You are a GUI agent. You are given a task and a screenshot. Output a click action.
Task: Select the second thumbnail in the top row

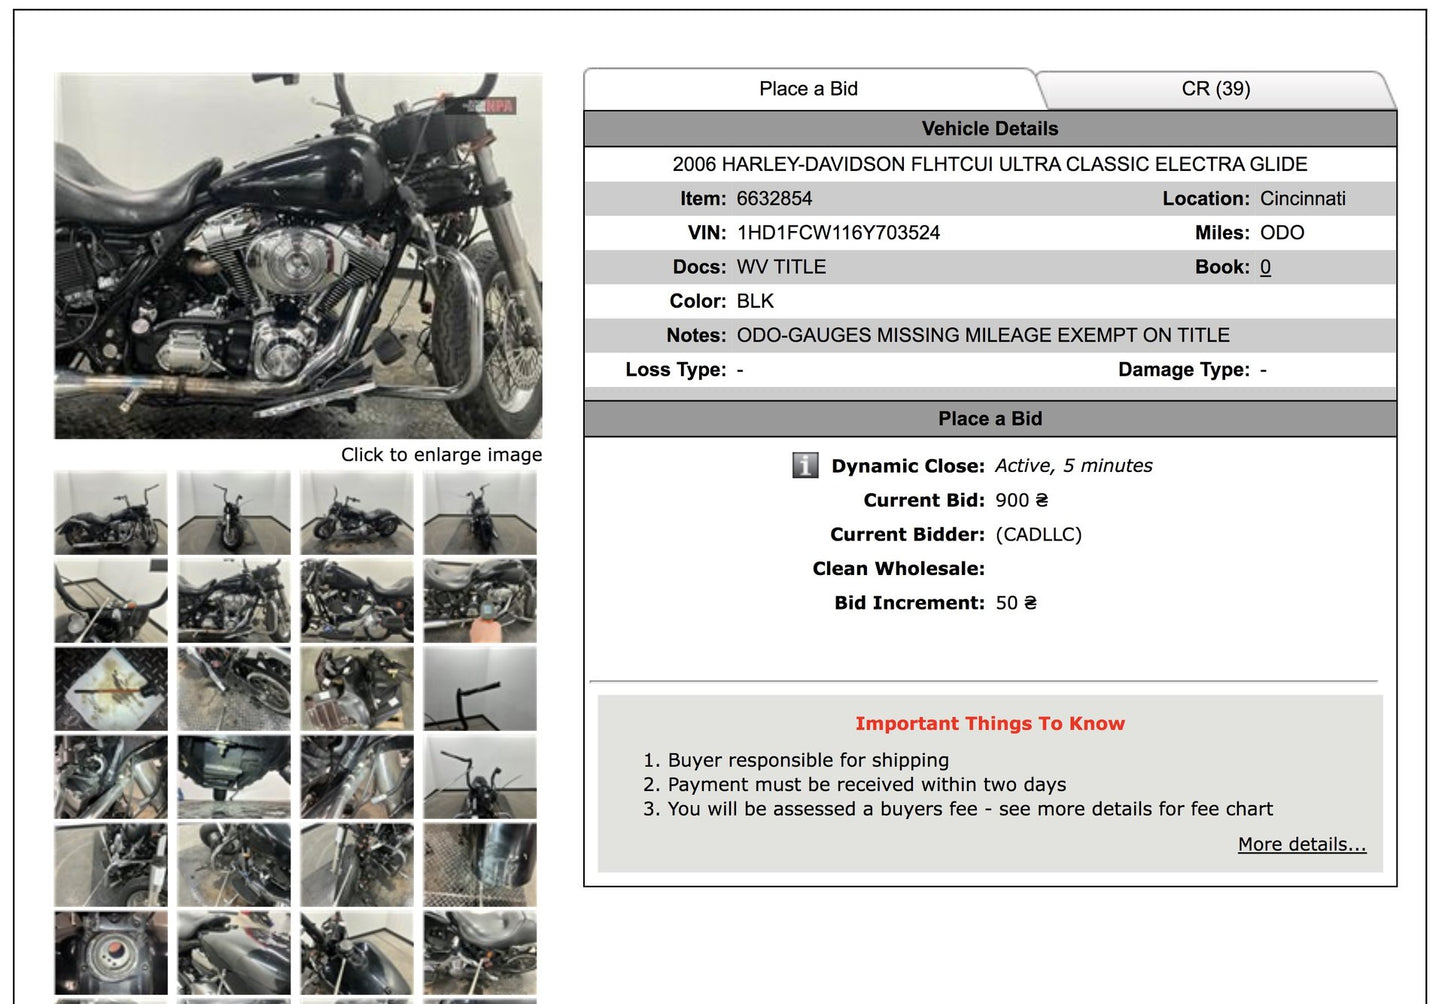234,513
